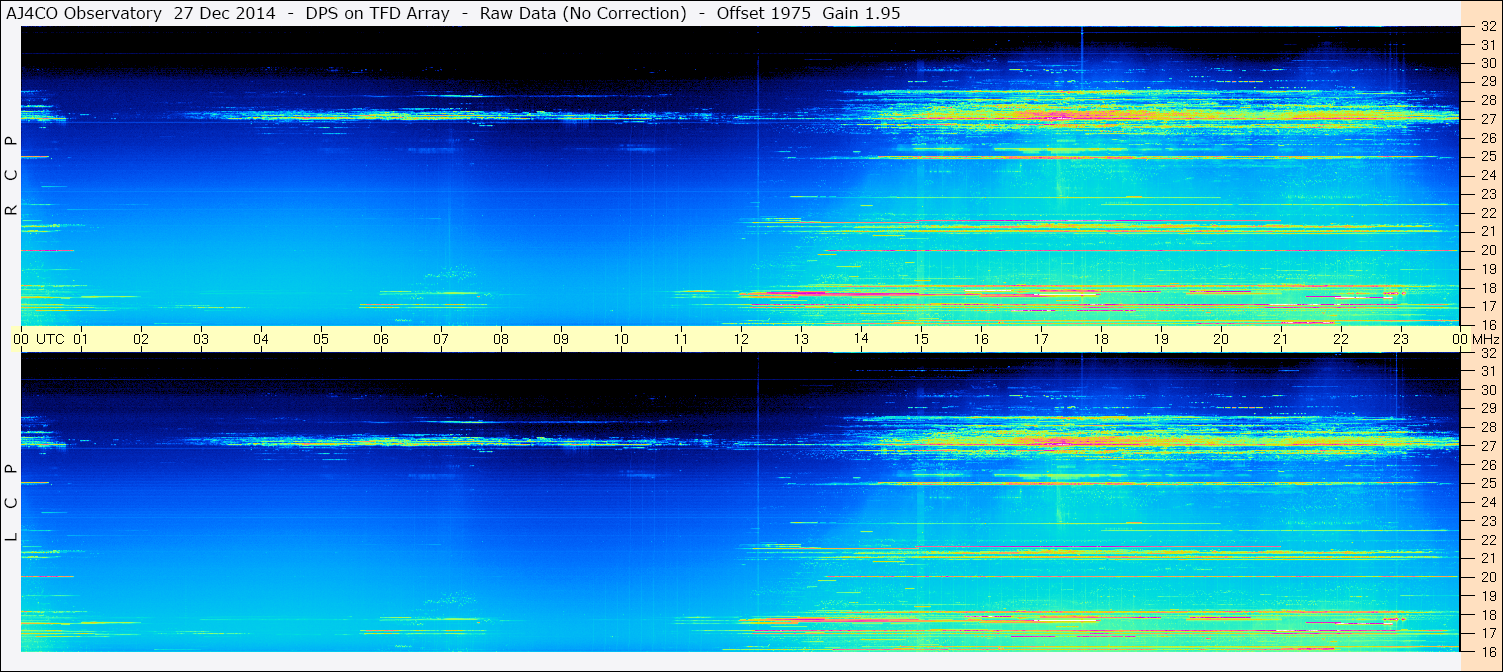1503x672 pixels.
Task: Click the MHz unit label on time axis
Action: pyautogui.click(x=1485, y=339)
